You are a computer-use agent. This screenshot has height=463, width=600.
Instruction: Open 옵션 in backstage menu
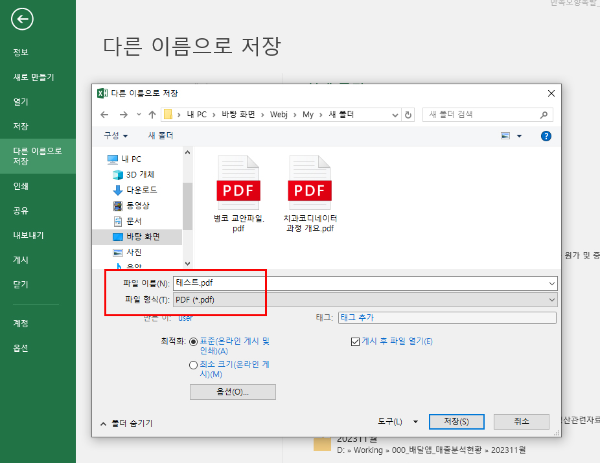(x=21, y=348)
